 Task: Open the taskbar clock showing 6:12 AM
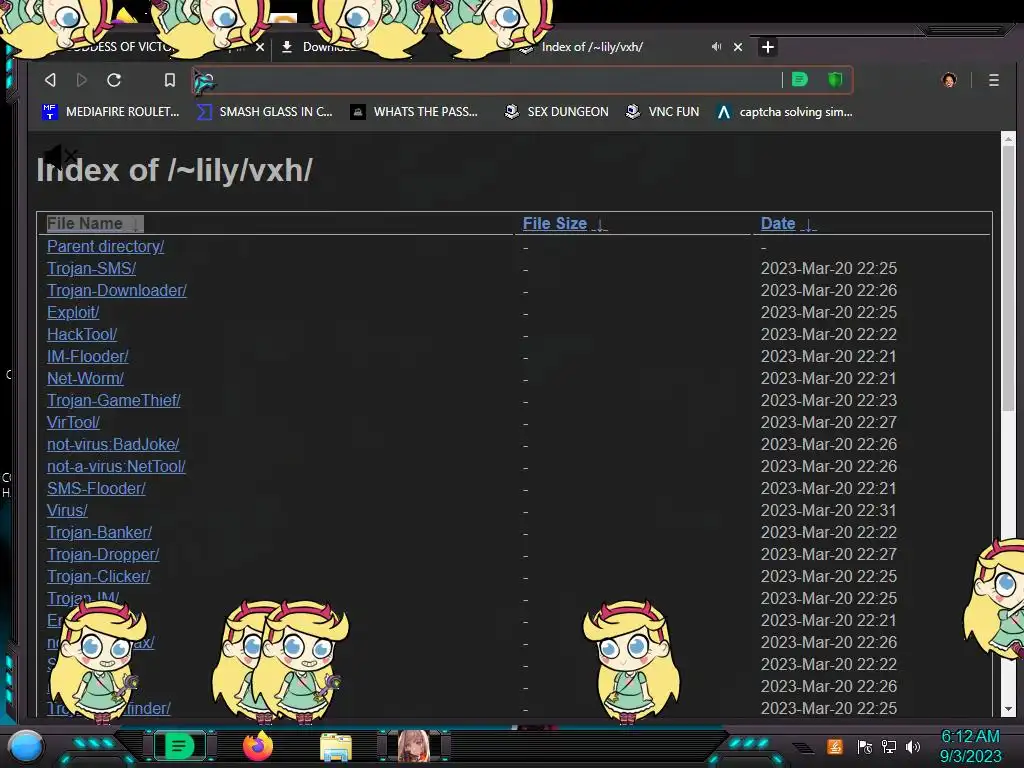970,746
